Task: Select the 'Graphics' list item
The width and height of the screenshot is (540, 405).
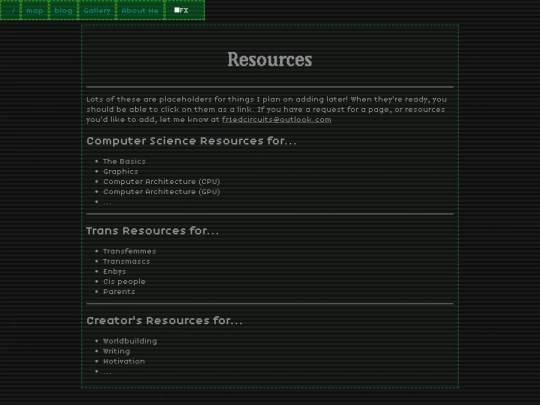Action: (121, 172)
